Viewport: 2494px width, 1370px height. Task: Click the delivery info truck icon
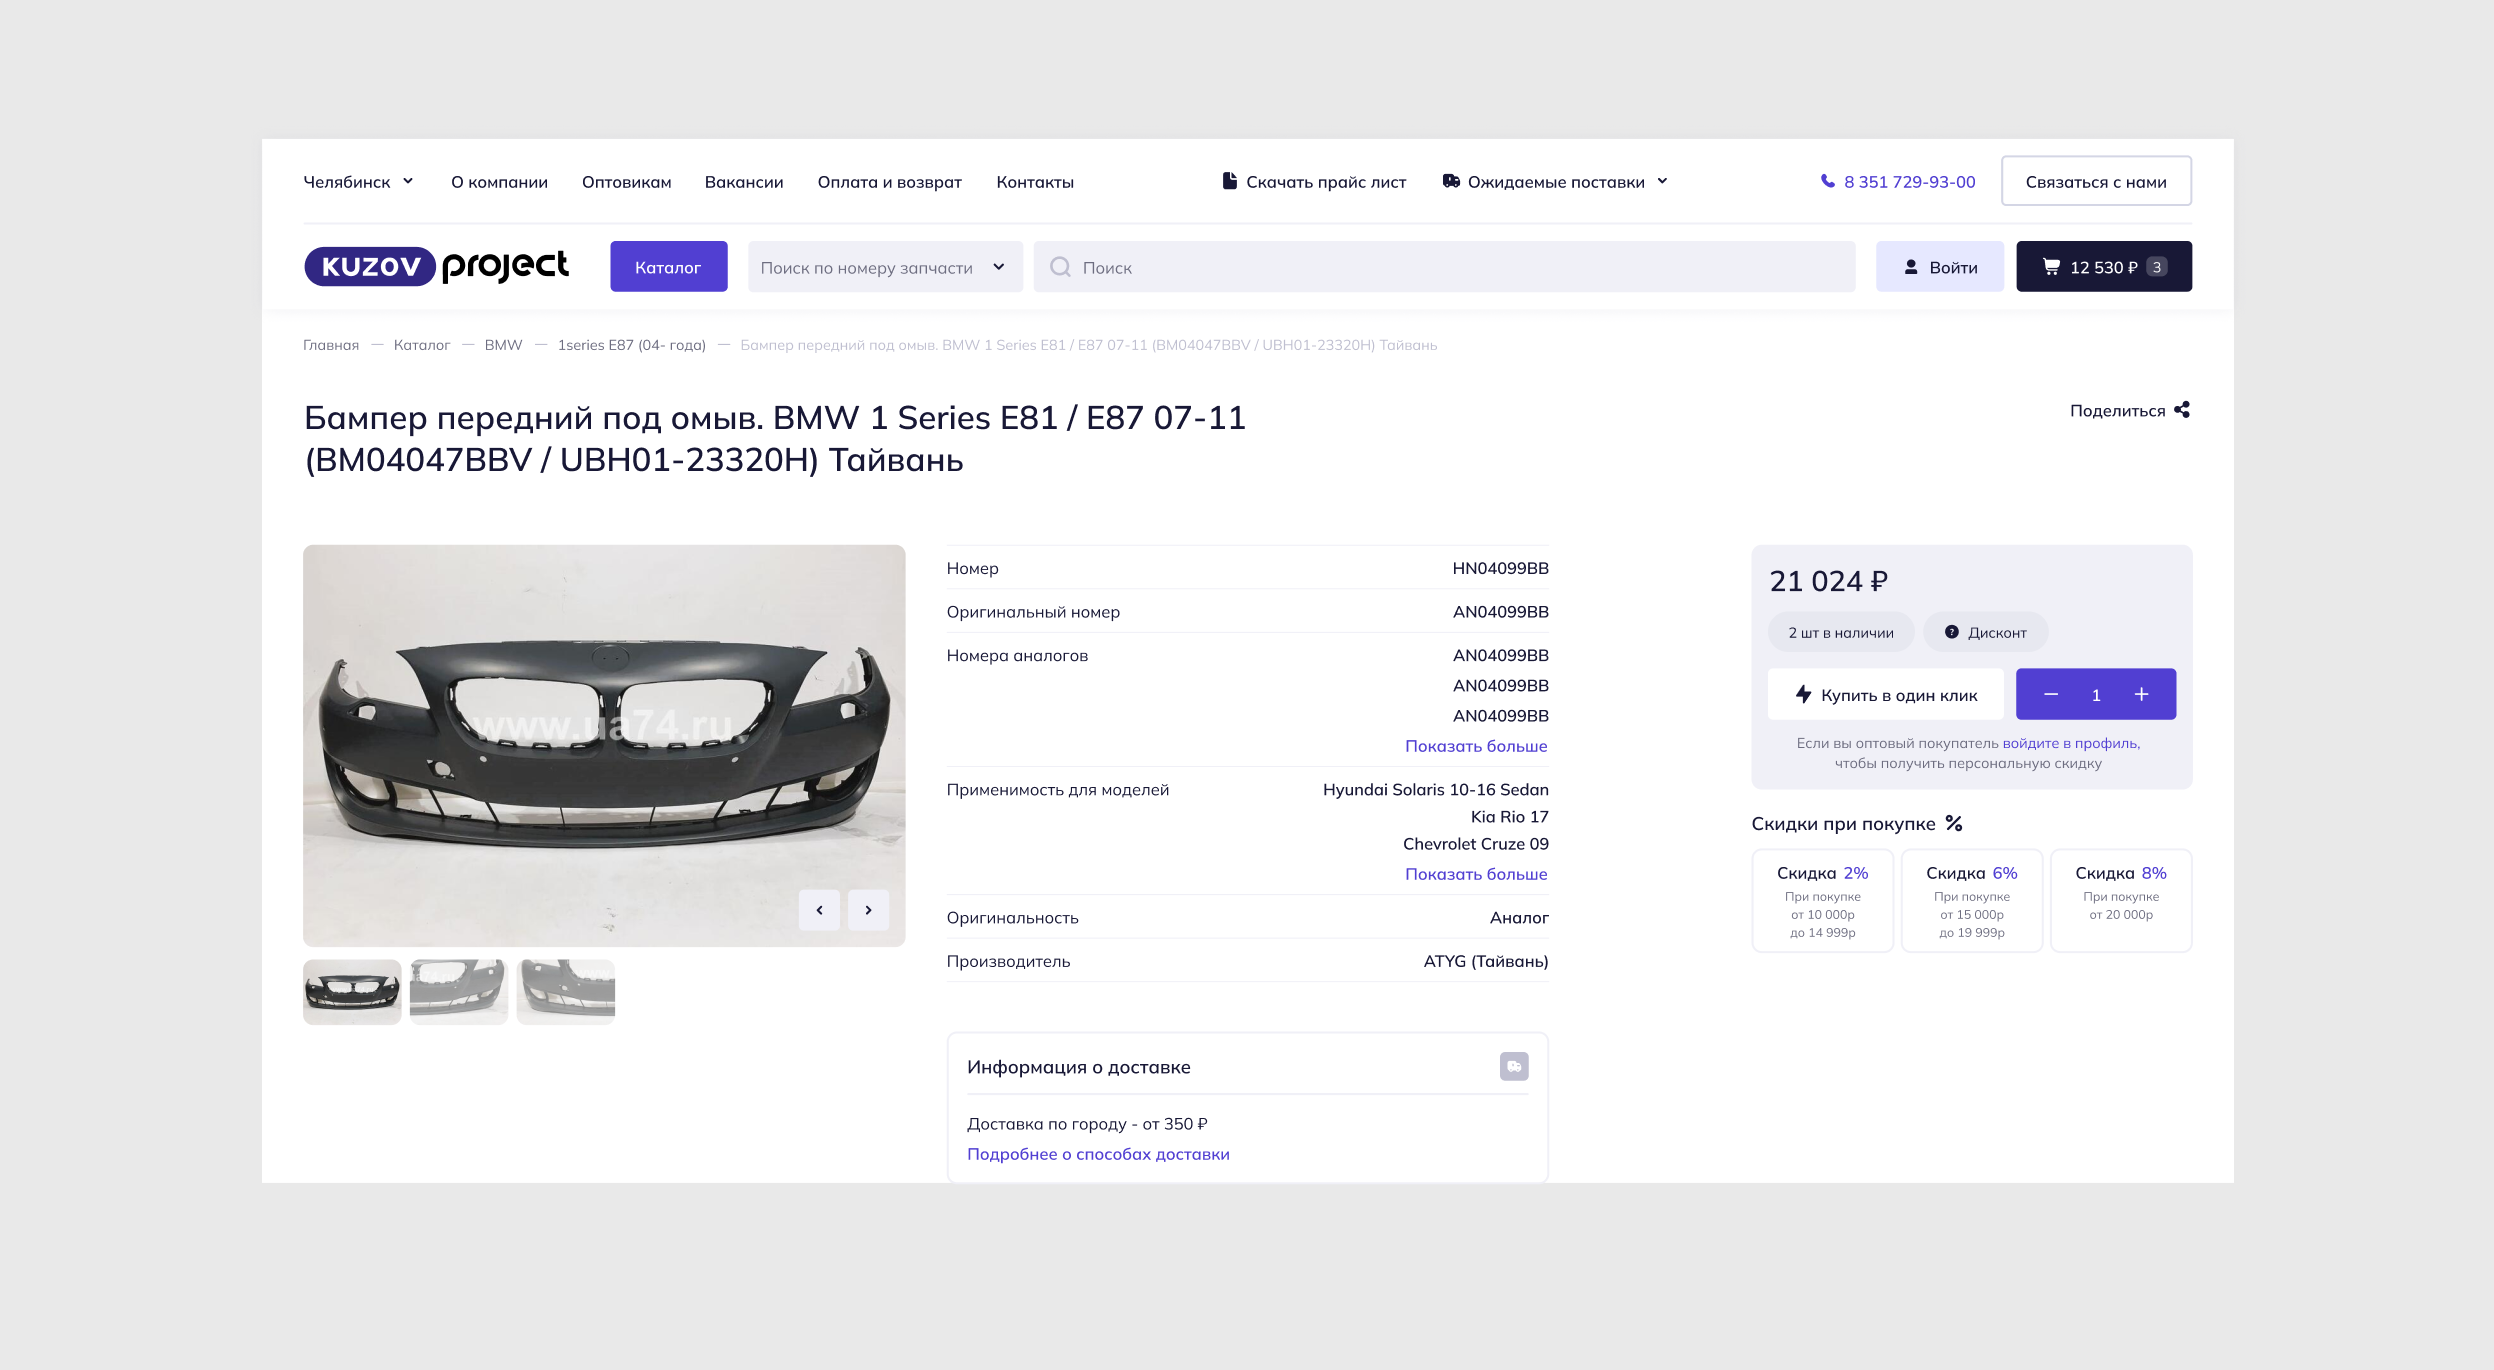click(1514, 1066)
